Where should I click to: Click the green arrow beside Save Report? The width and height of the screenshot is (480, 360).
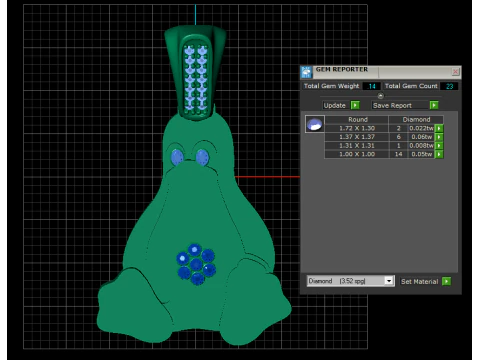coord(434,105)
